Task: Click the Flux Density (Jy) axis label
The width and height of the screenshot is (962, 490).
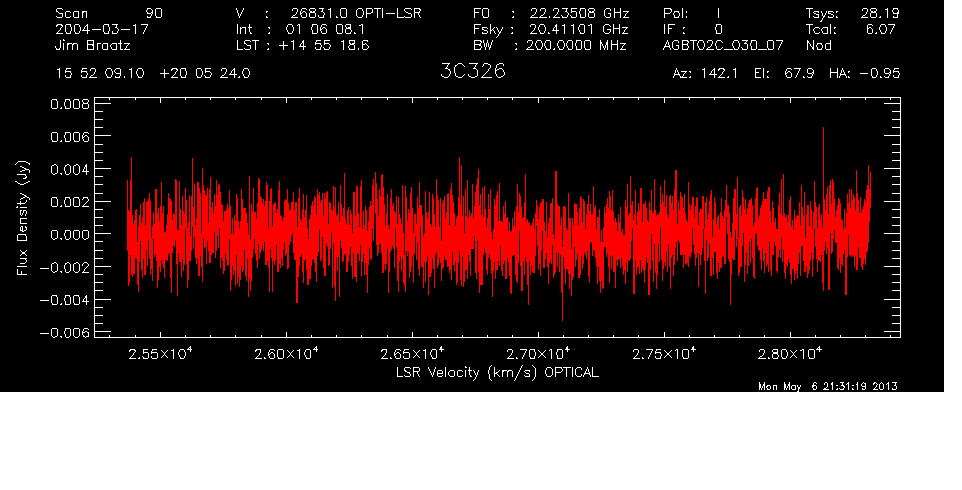Action: click(22, 220)
